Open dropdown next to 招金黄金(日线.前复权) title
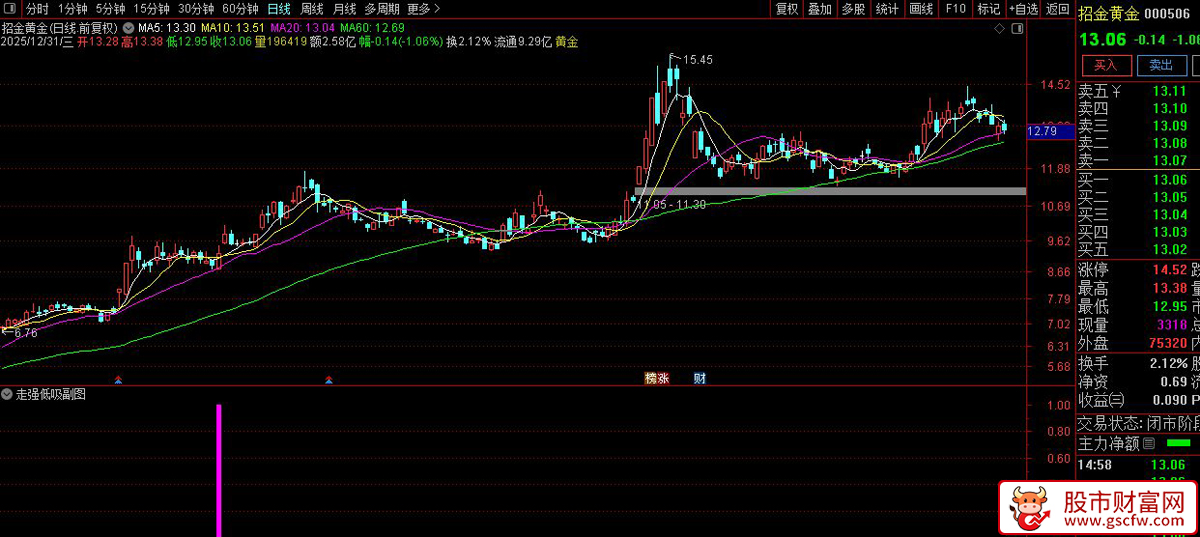Viewport: 1200px width, 537px height. [127, 27]
